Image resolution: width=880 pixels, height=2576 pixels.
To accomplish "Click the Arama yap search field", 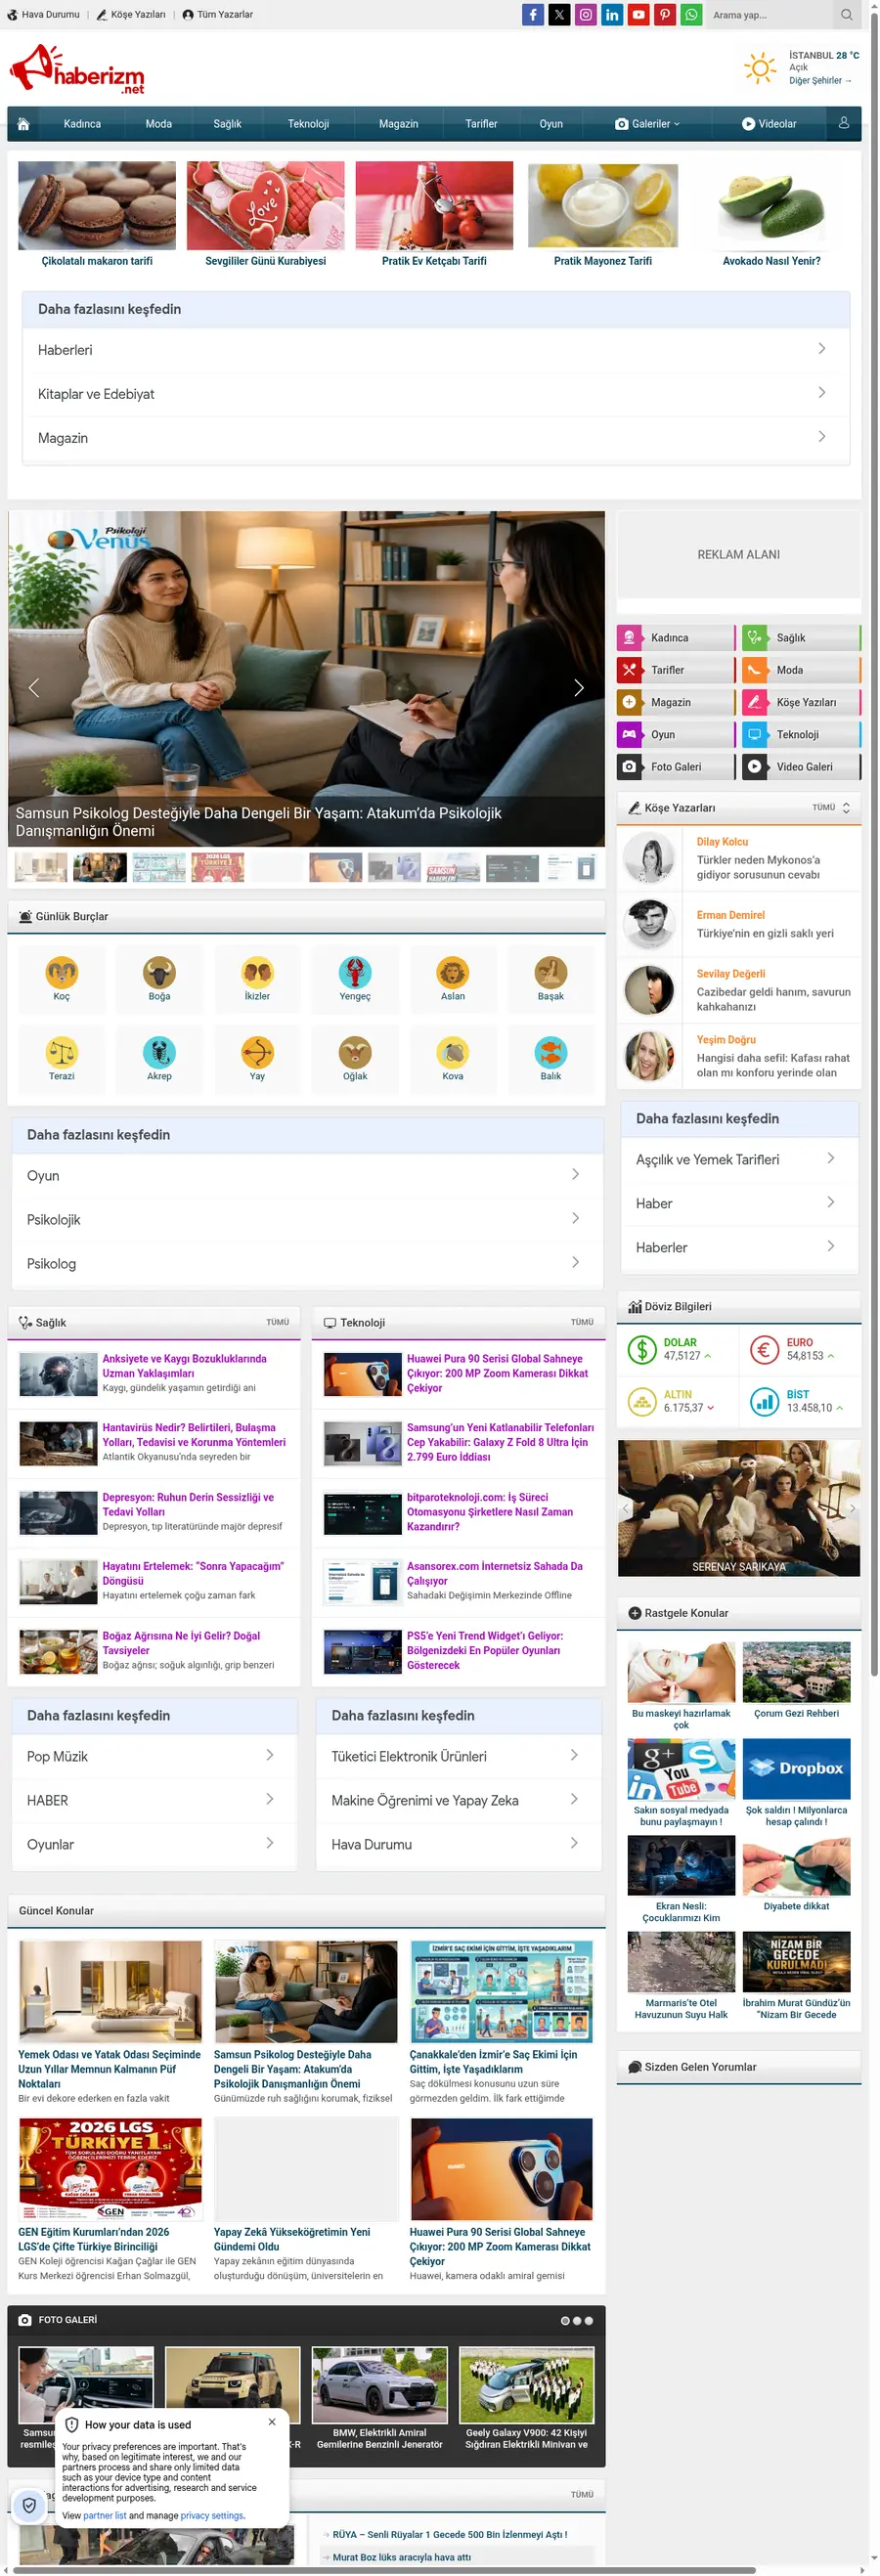I will click(x=770, y=15).
